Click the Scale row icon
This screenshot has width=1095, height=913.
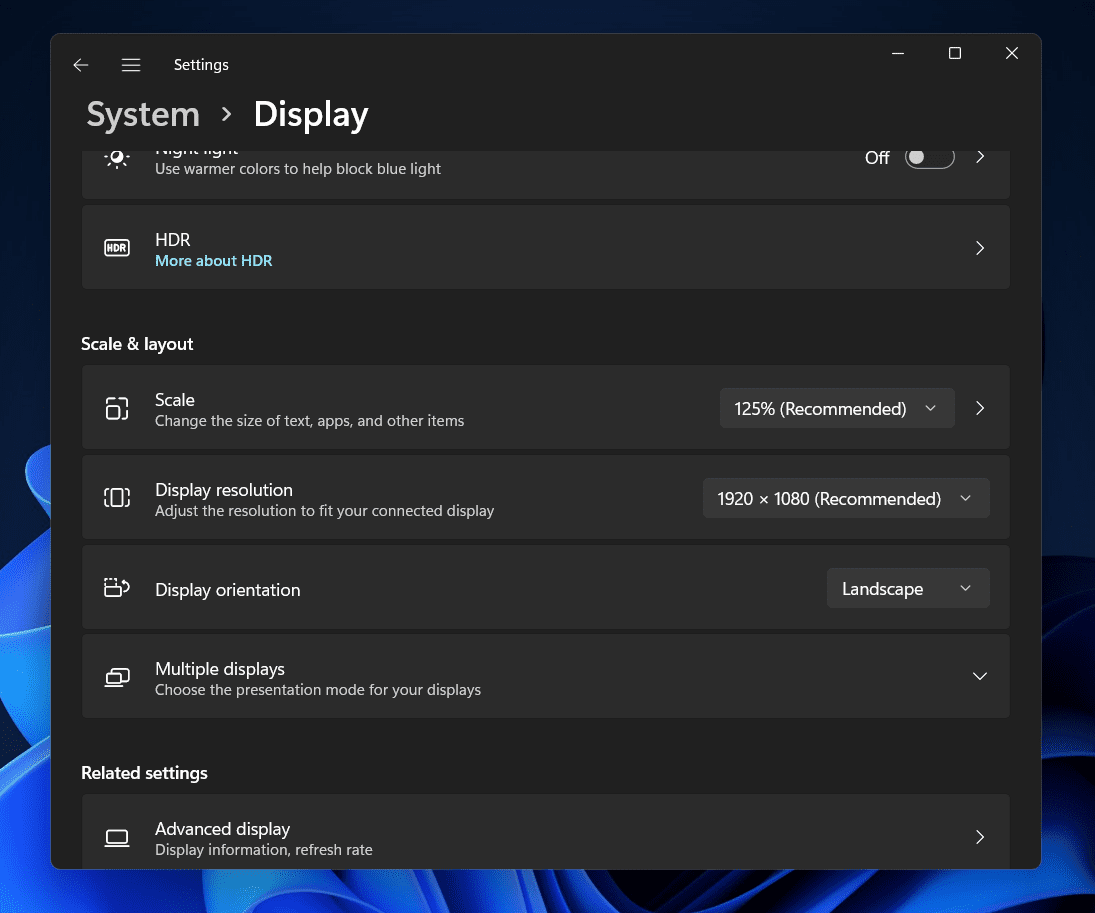(x=117, y=408)
